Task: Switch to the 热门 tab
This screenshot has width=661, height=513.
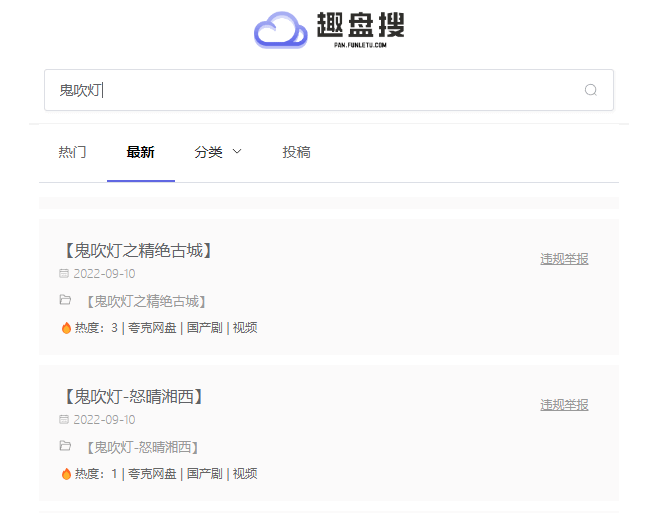Action: tap(73, 152)
